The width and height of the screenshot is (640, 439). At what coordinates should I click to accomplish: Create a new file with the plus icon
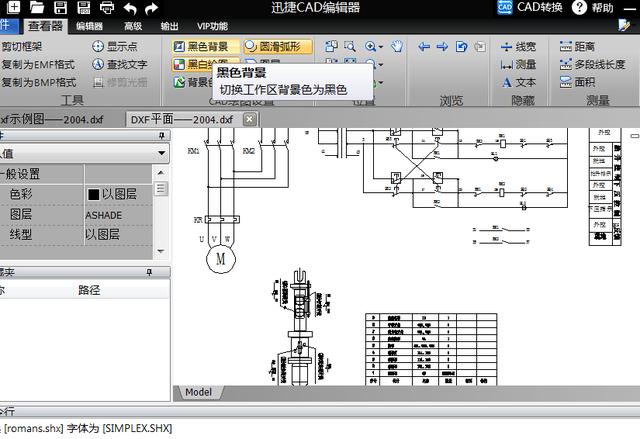click(x=13, y=7)
